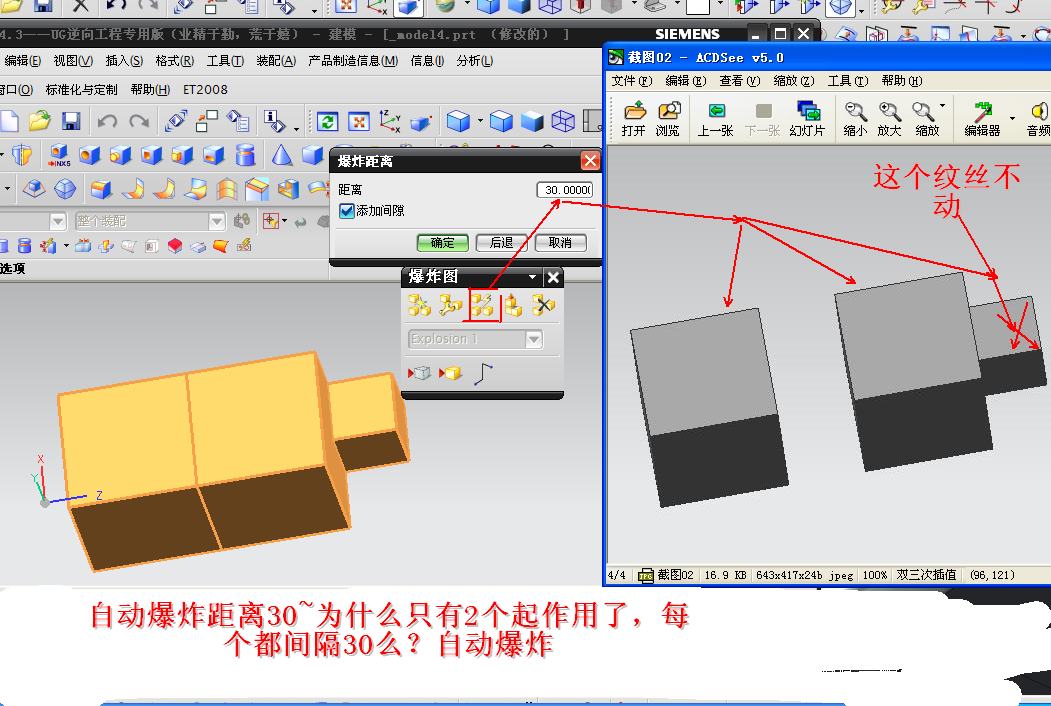Click the Unexplode Component icon

514,306
